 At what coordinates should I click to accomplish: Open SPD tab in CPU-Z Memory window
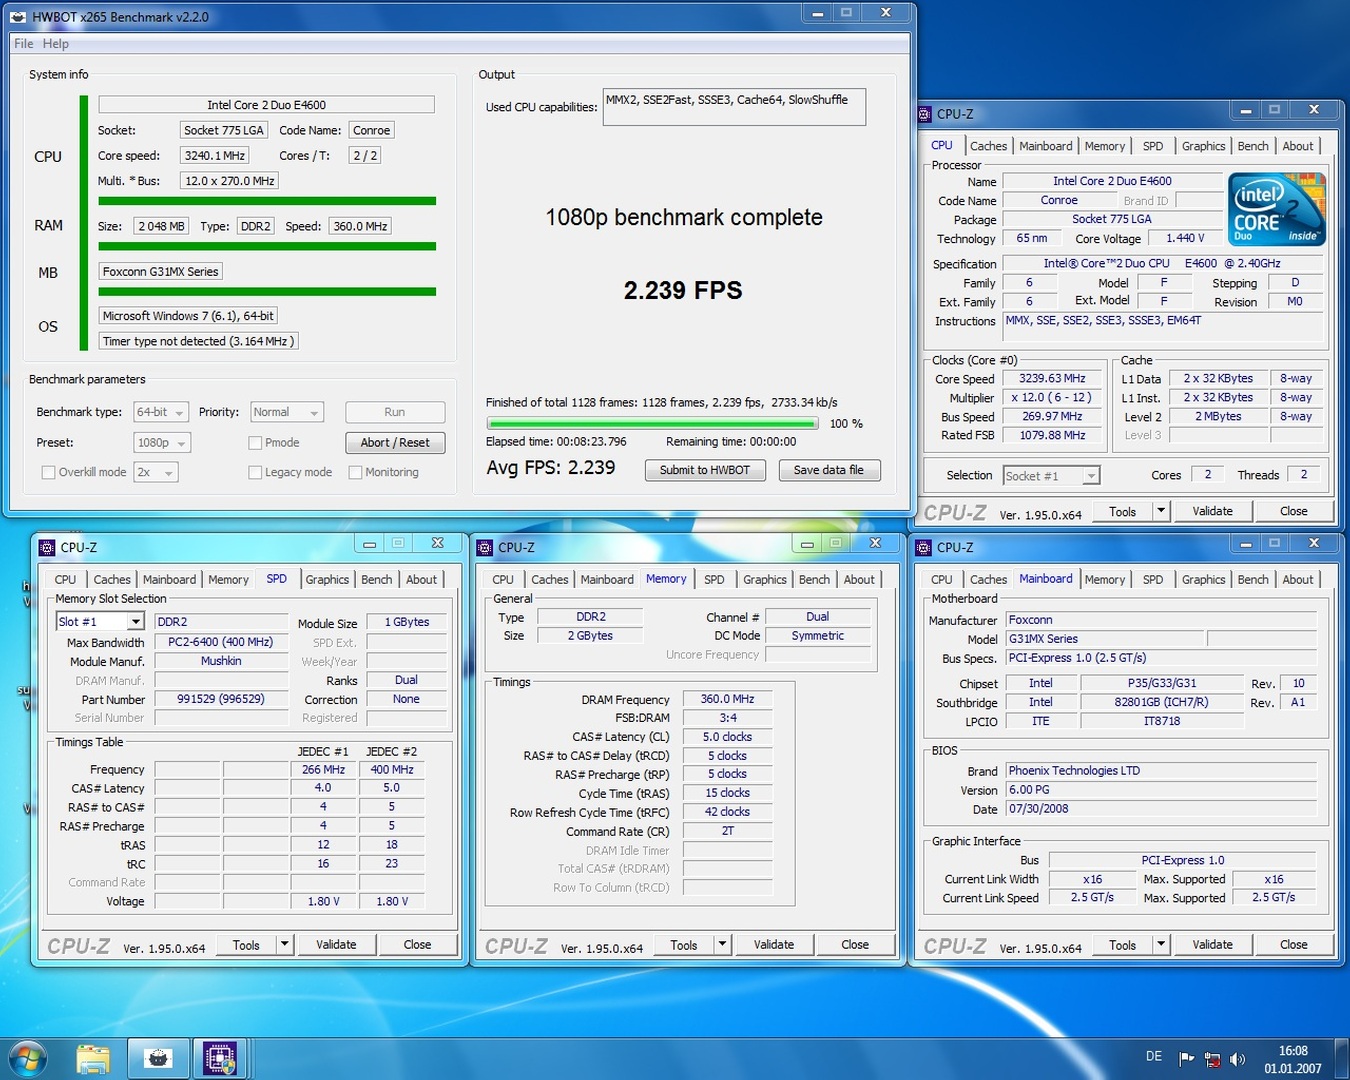click(714, 580)
